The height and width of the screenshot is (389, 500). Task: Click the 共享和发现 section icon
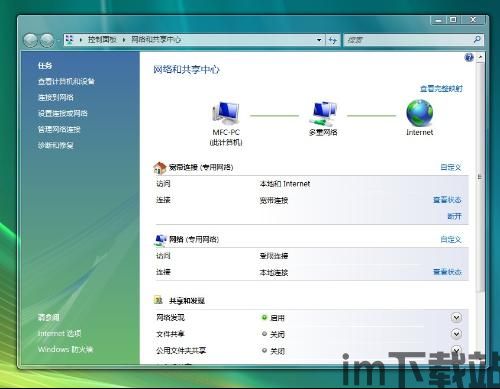[158, 300]
